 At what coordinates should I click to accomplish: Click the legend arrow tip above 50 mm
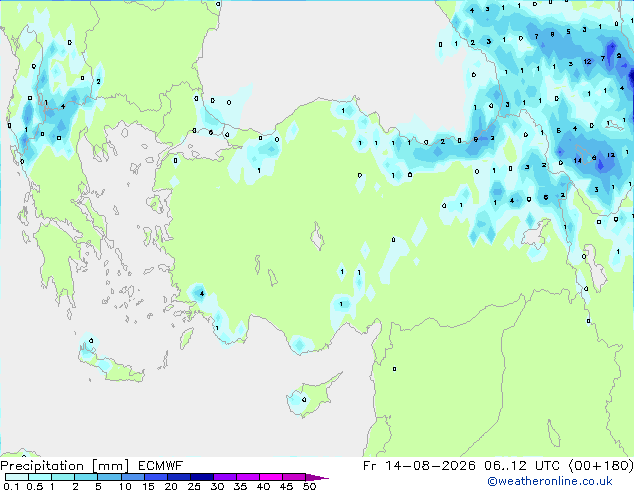coord(317,477)
